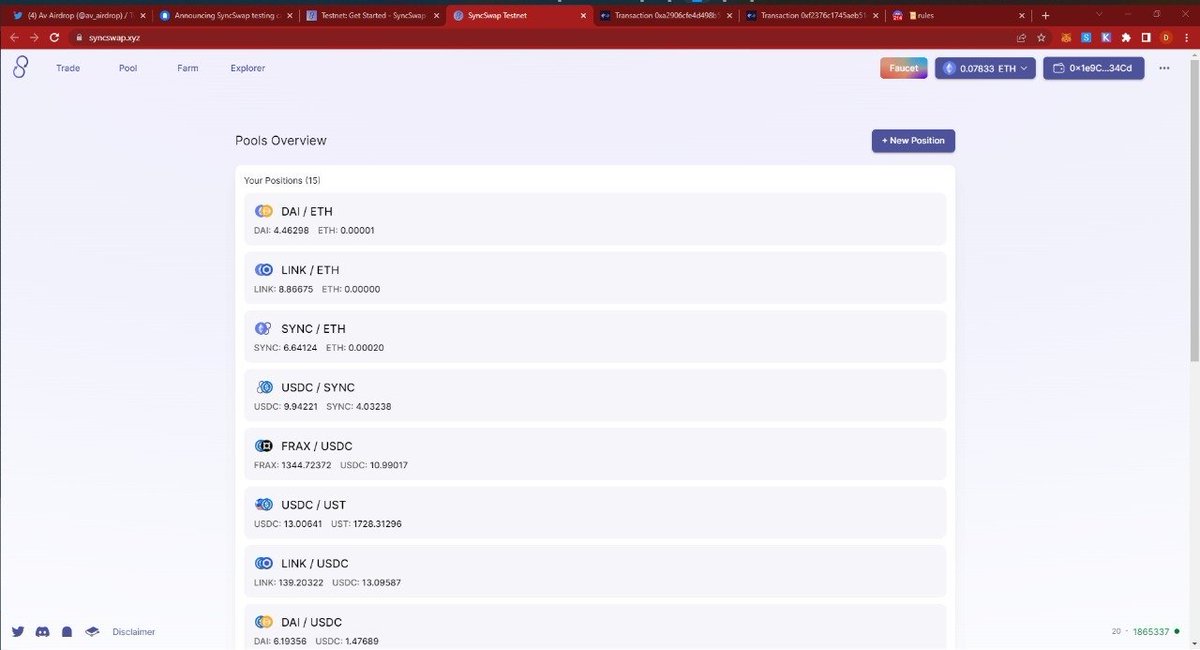1200x650 pixels.
Task: Open the Discord link in the footer
Action: [x=43, y=632]
